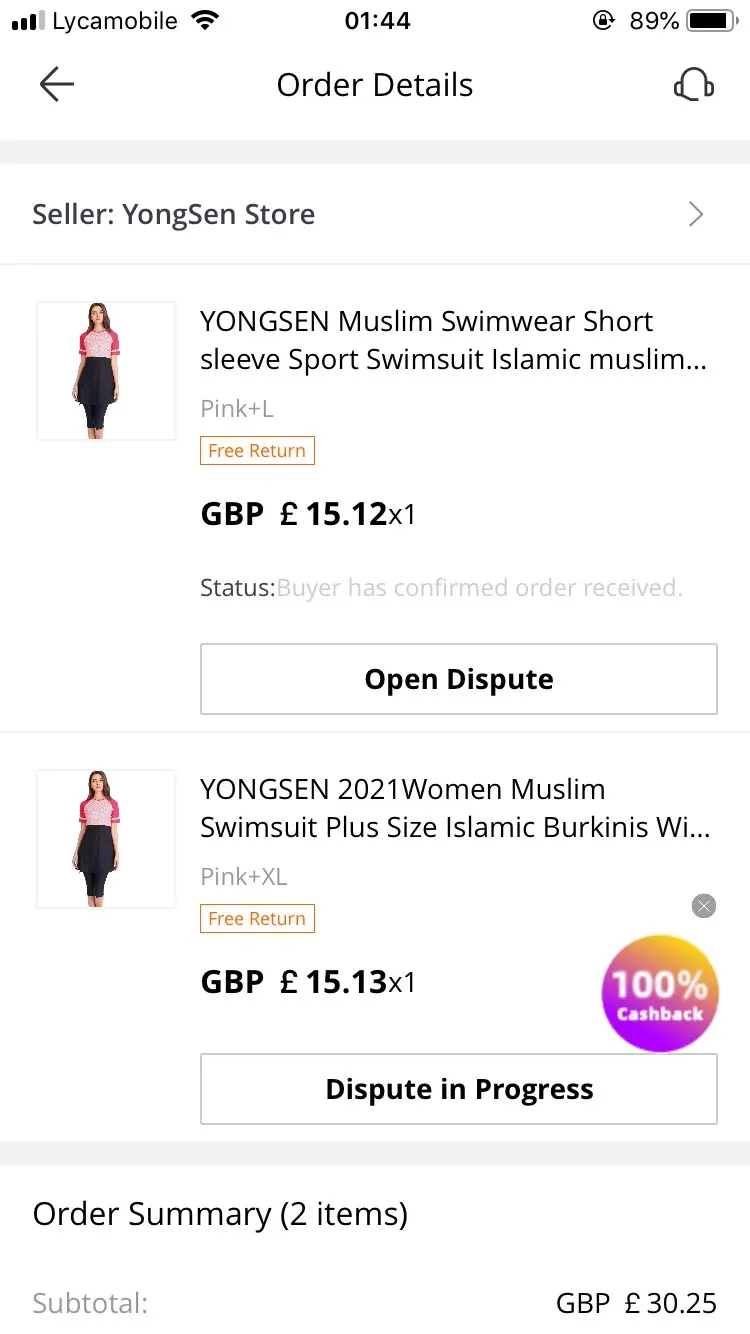Open the Pink+L swimsuit thumbnail
This screenshot has height=1334, width=750.
[106, 371]
